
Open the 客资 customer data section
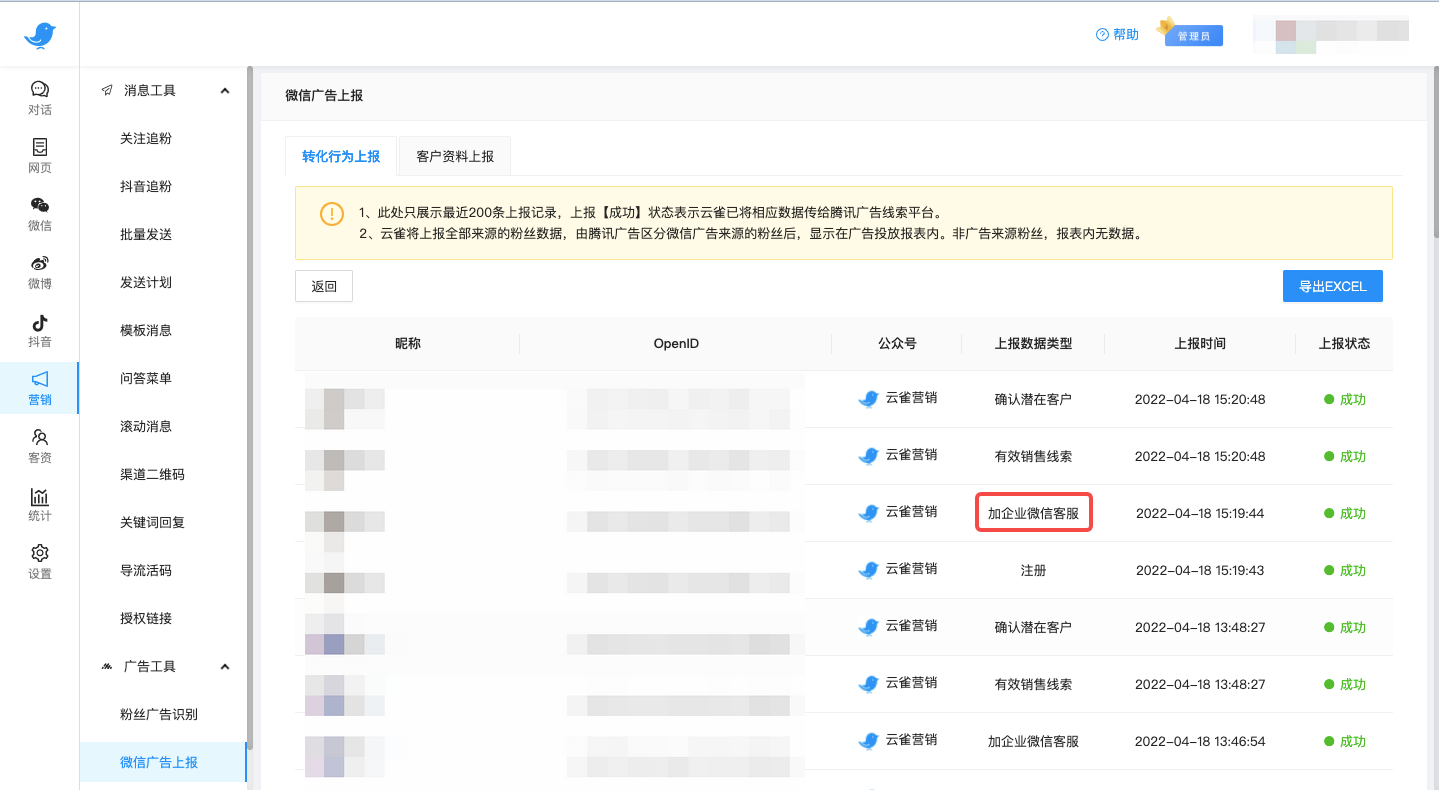coord(39,446)
